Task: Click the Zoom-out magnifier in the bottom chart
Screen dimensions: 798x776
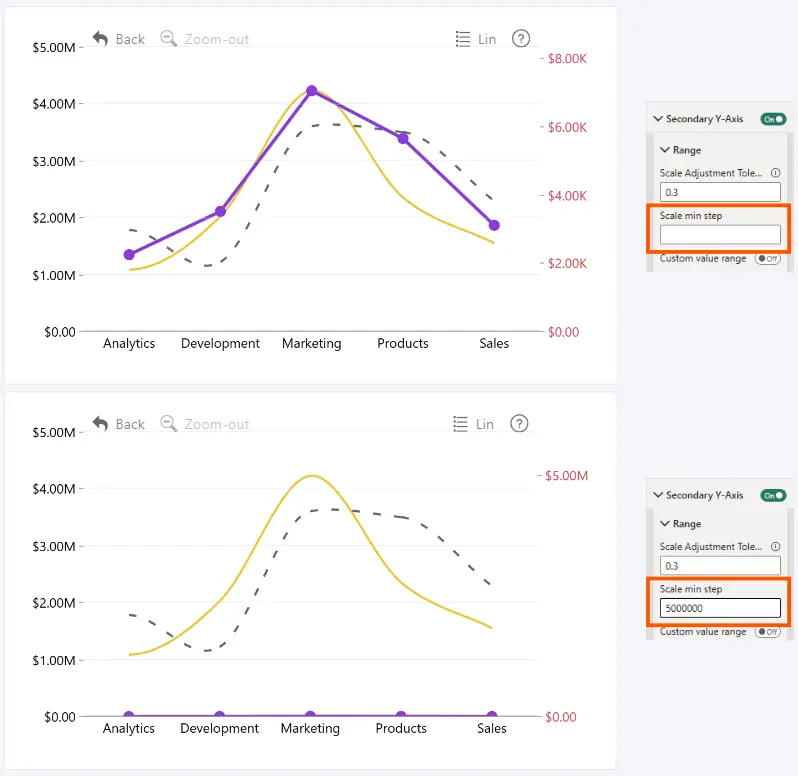Action: pyautogui.click(x=168, y=423)
